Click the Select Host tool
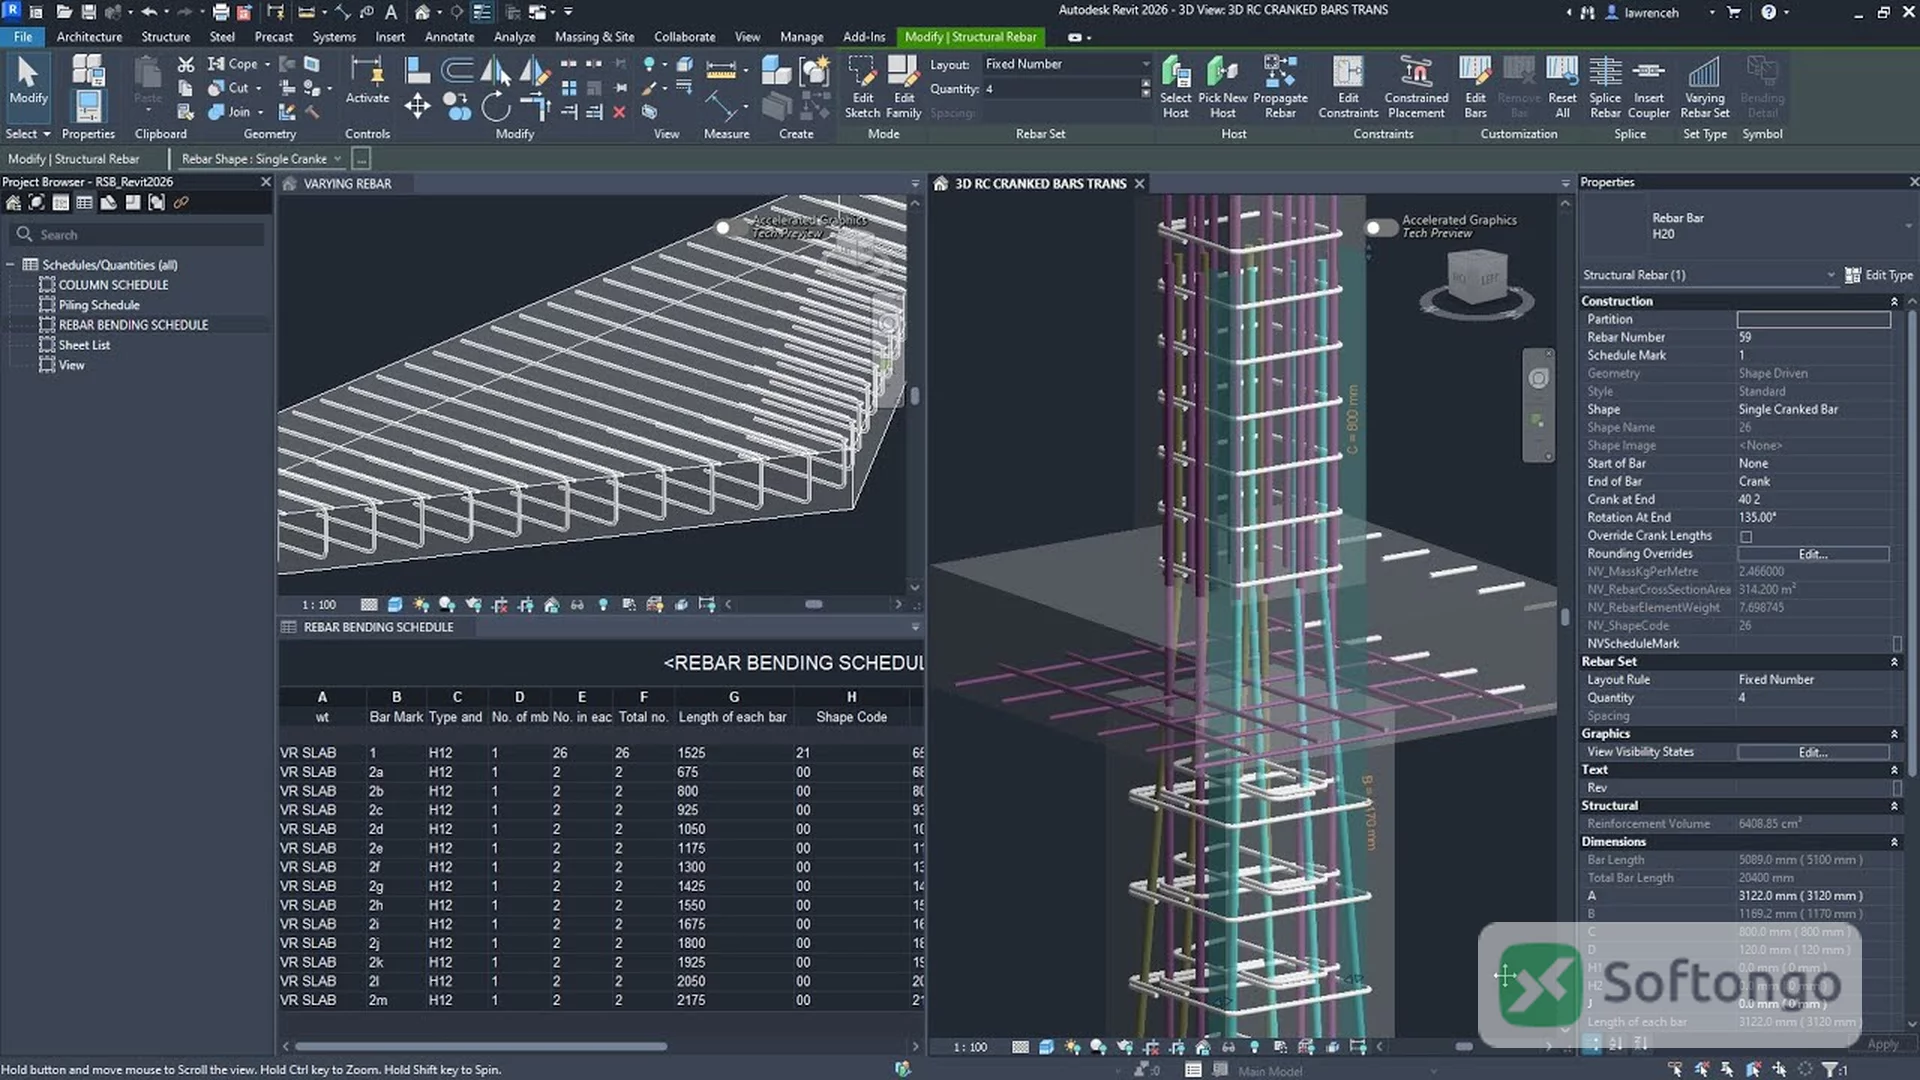The width and height of the screenshot is (1920, 1080). [x=1175, y=87]
